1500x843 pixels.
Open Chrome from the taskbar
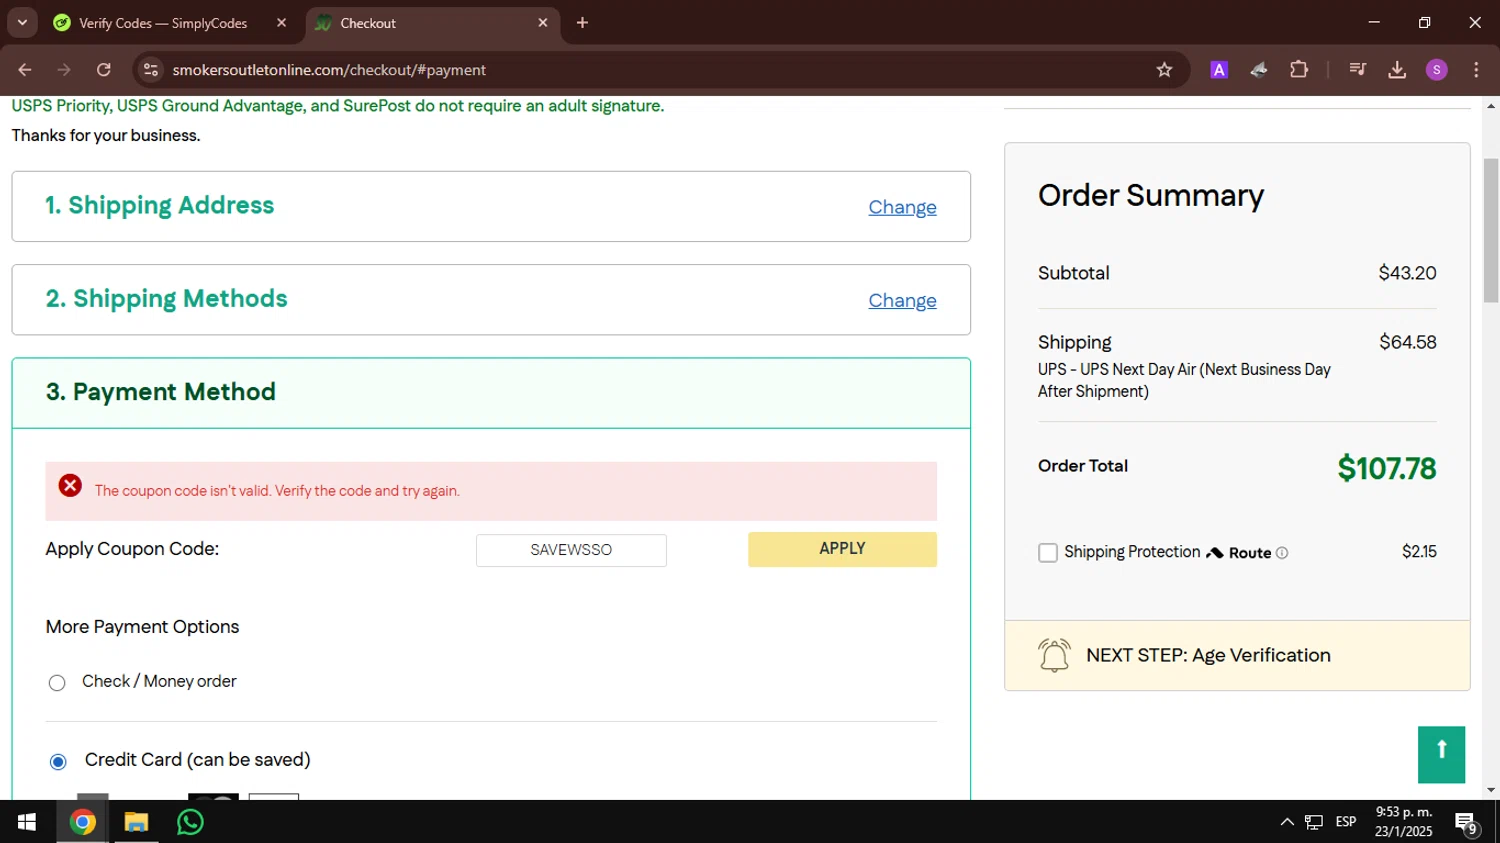click(x=83, y=822)
